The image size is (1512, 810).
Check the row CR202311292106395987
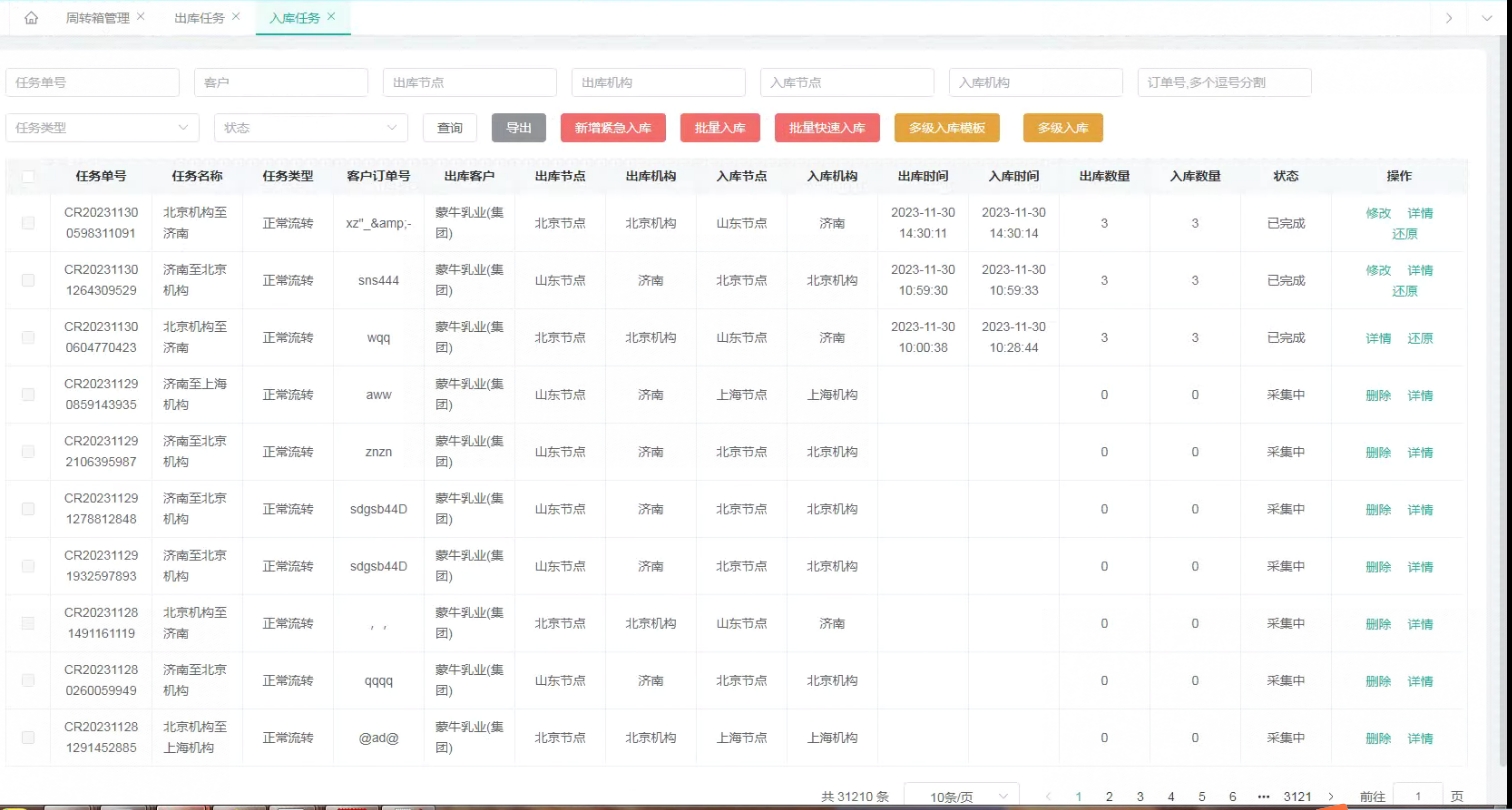(28, 451)
